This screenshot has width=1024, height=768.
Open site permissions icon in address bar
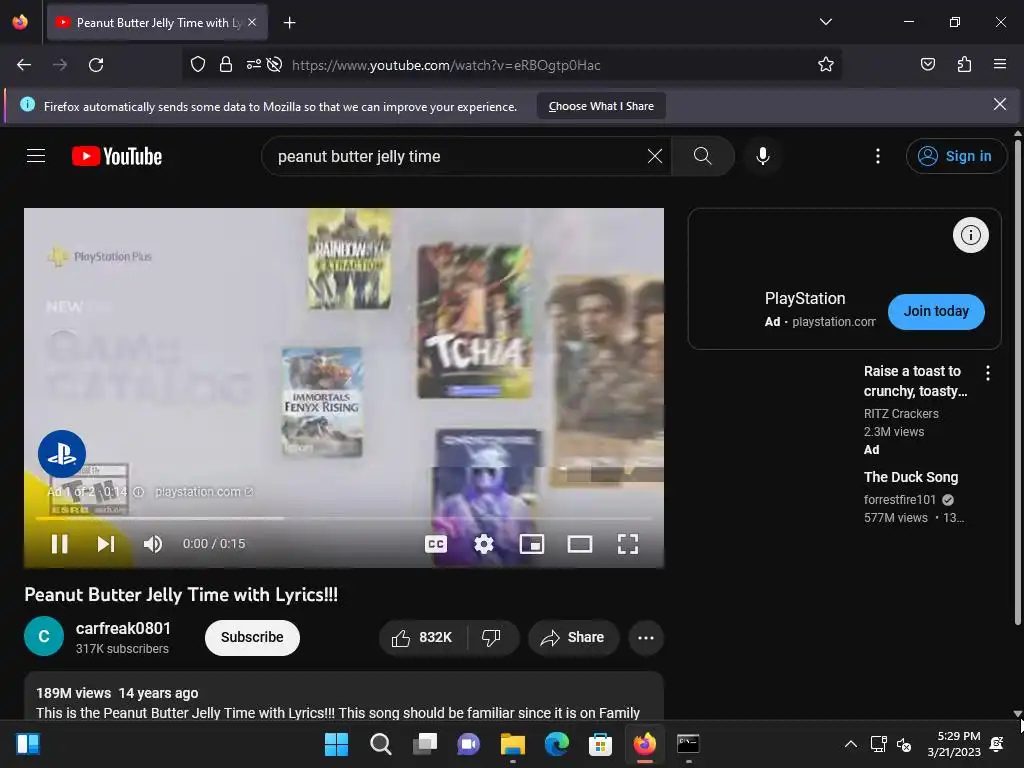click(253, 64)
